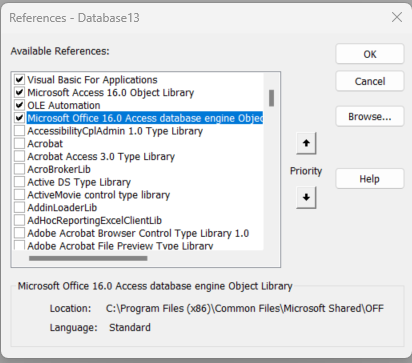Viewport: 412px width, 363px height.
Task: Close the References dialog with the X
Action: pos(397,17)
